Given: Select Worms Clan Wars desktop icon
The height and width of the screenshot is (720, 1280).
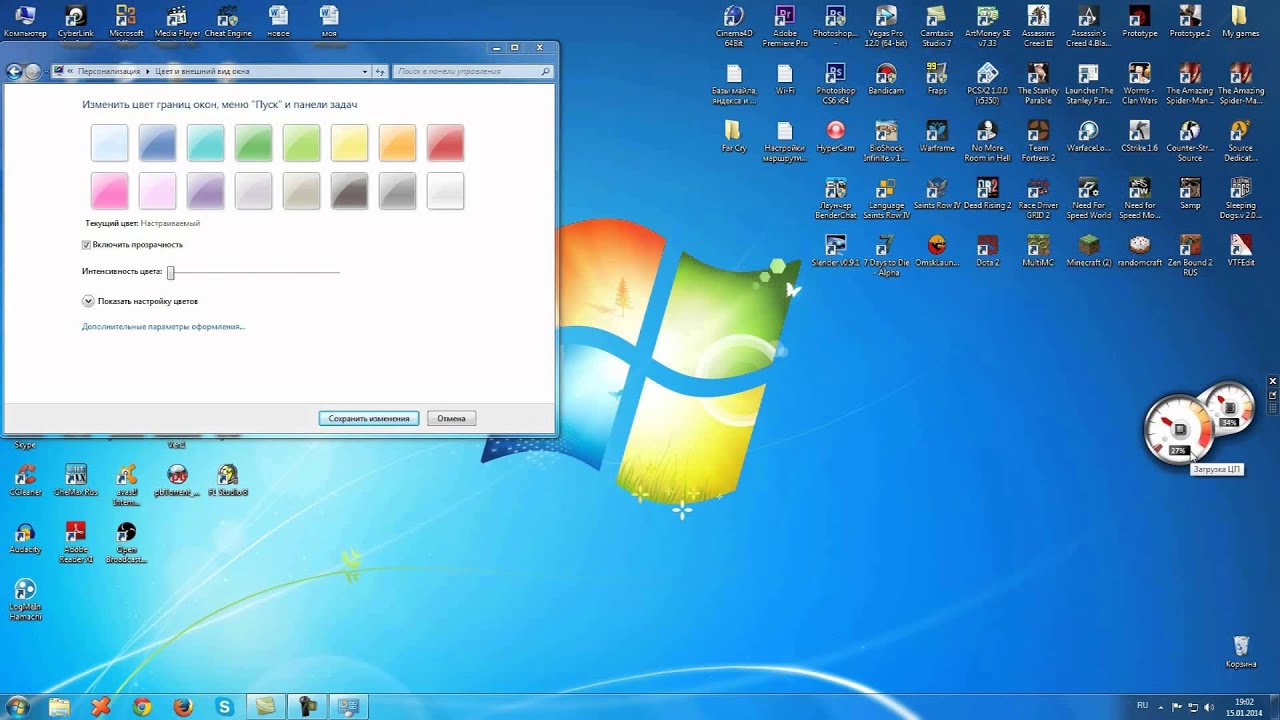Looking at the screenshot, I should pos(1139,84).
